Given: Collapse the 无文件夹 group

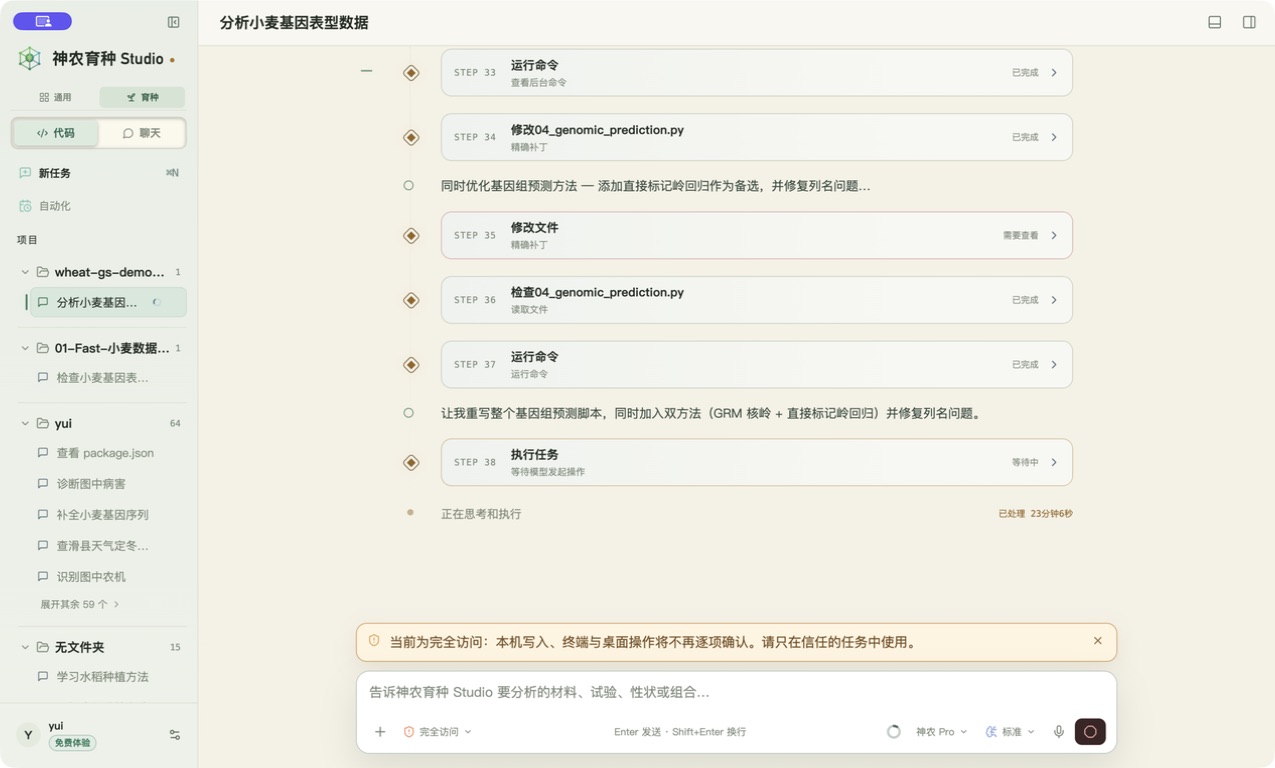Looking at the screenshot, I should pos(25,647).
